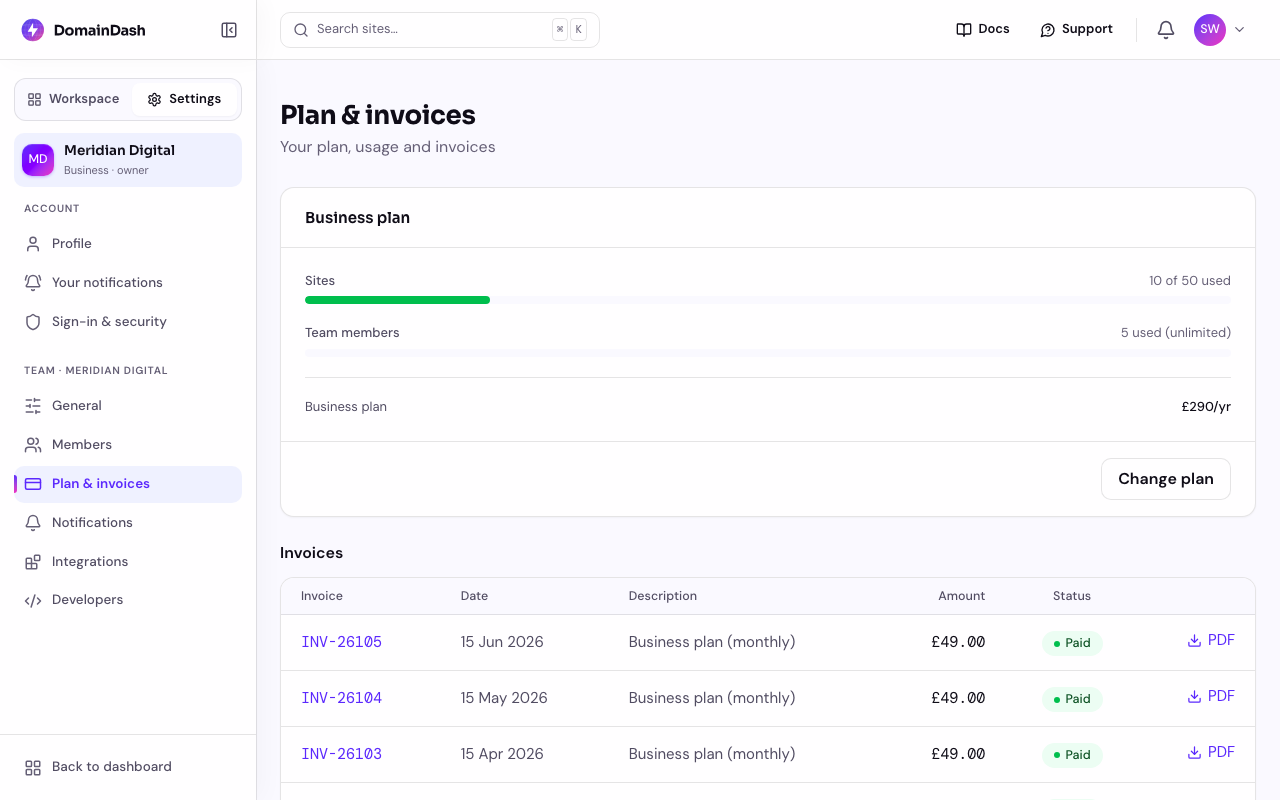
Task: Open the notifications bell in header
Action: click(1166, 30)
